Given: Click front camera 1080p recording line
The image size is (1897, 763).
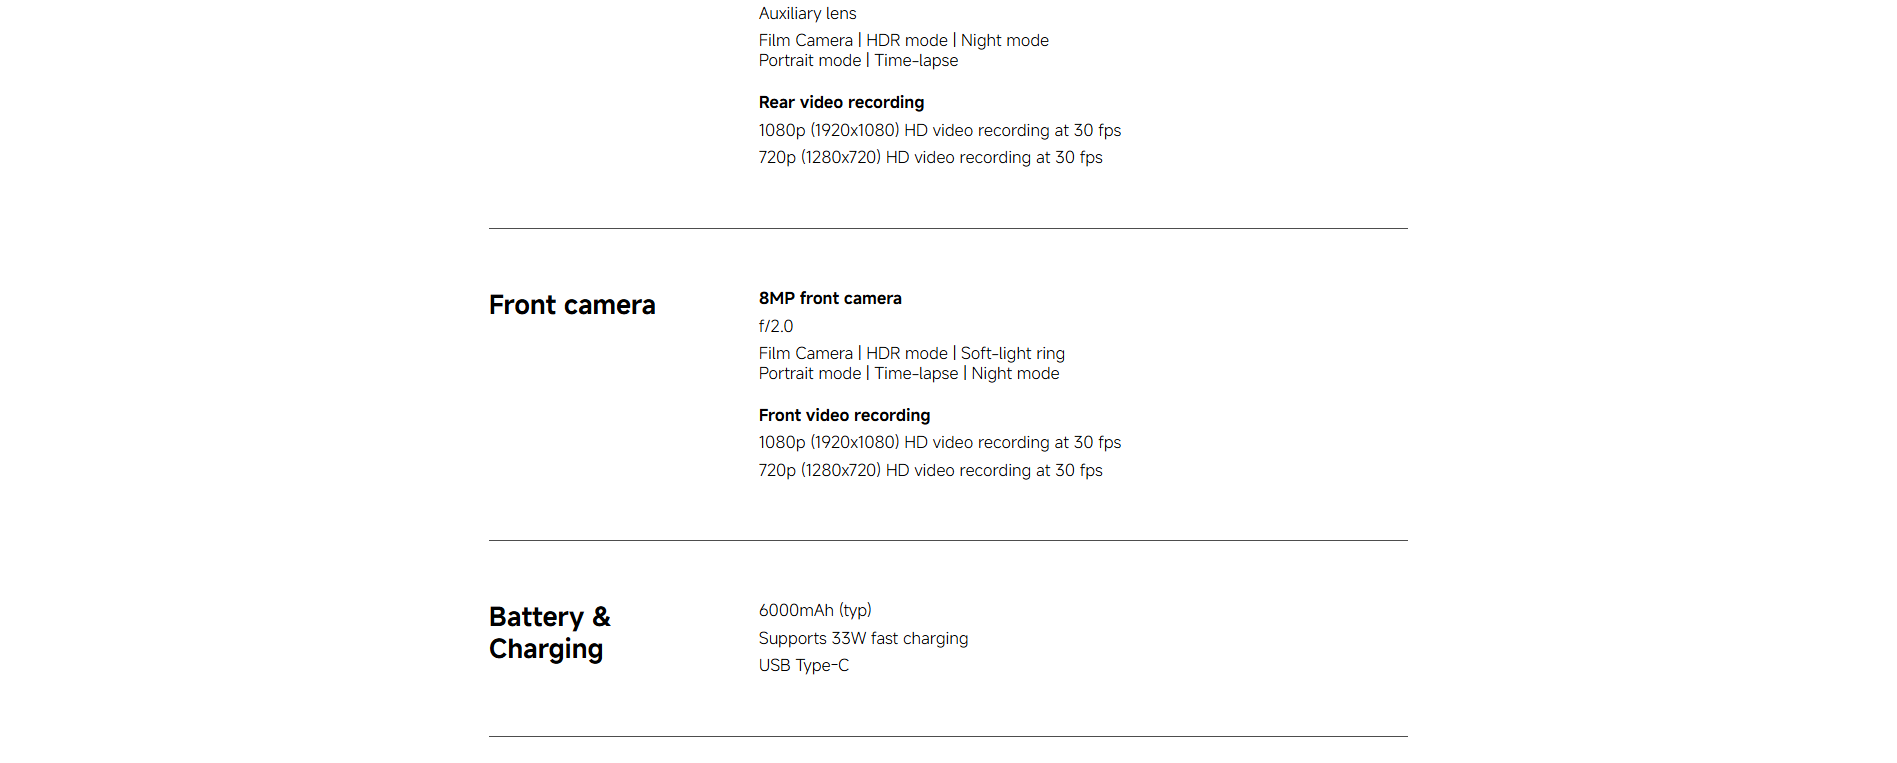Looking at the screenshot, I should click(x=940, y=442).
